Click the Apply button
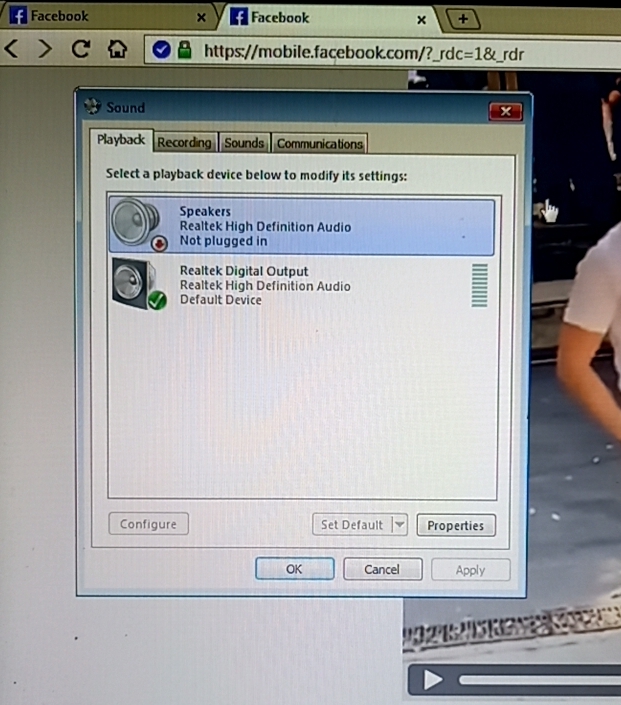 tap(470, 570)
